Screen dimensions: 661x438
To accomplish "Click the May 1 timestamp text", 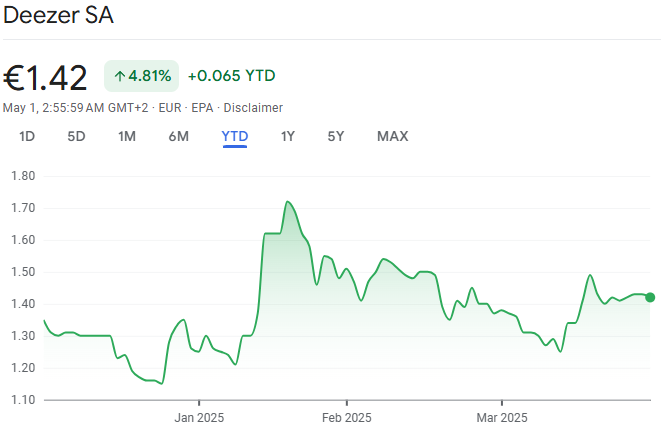I will pyautogui.click(x=75, y=108).
